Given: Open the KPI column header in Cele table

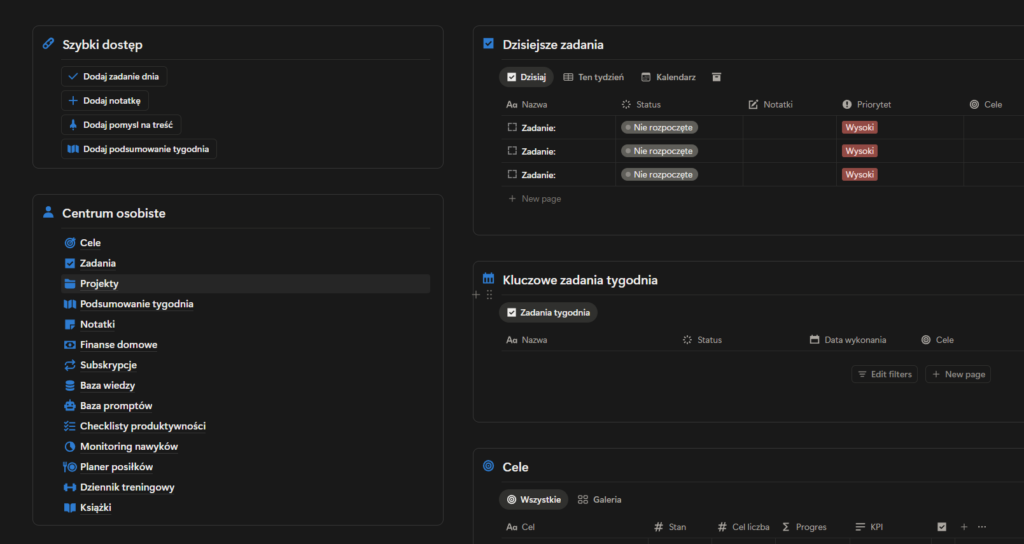Looking at the screenshot, I should 870,527.
